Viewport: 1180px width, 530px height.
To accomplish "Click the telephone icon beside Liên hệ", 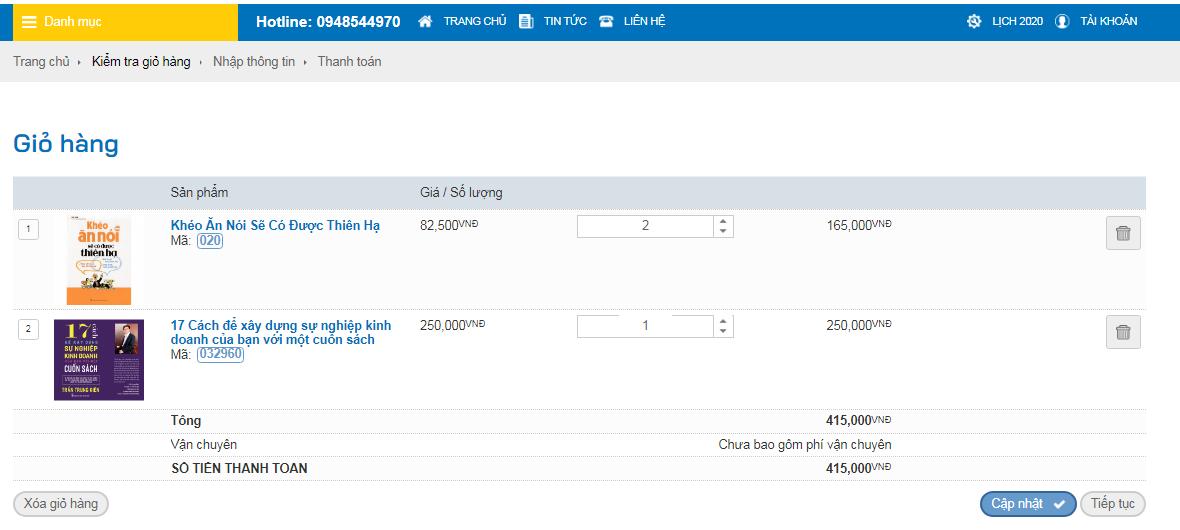I will [606, 21].
